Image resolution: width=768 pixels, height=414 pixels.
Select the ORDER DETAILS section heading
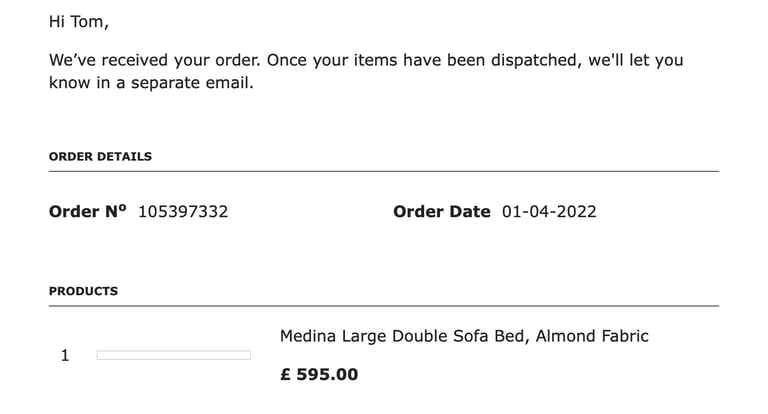100,156
